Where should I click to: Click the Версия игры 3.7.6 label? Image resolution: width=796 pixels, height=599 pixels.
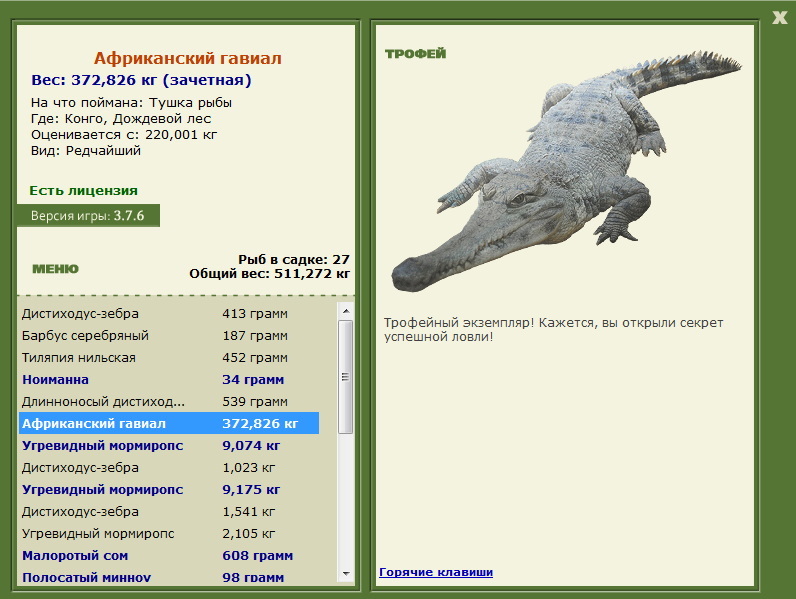88,216
